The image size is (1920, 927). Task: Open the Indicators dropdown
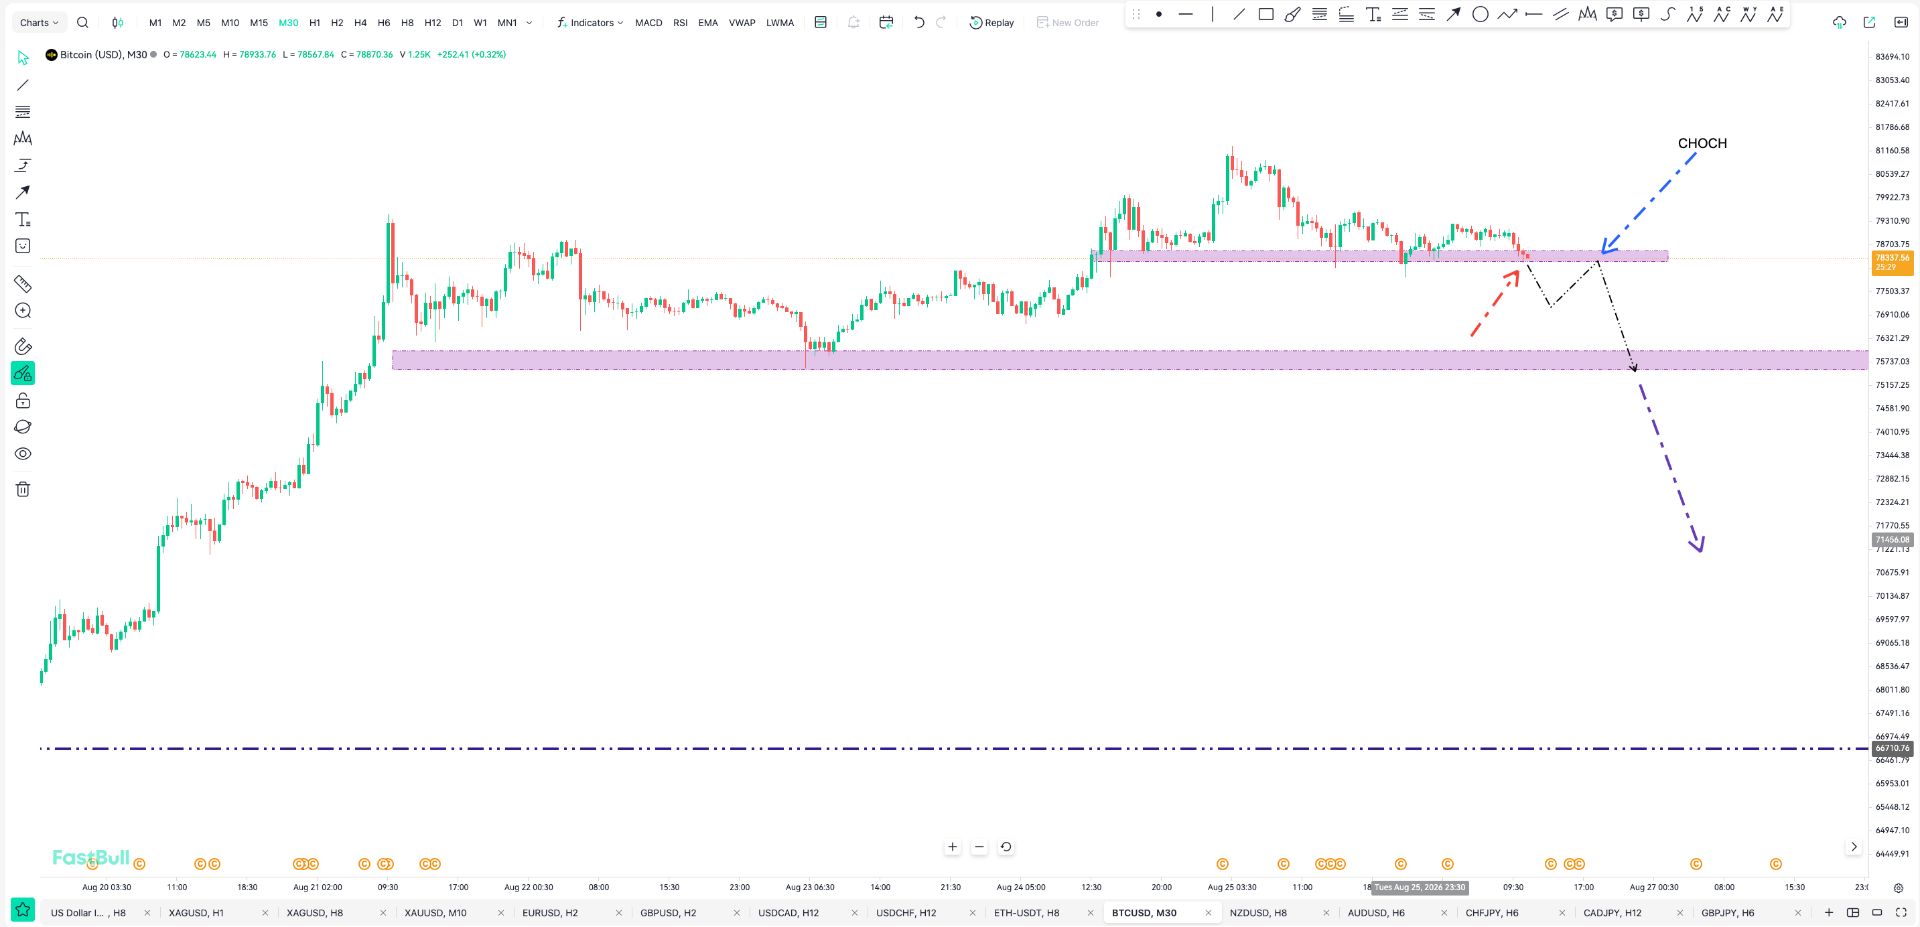[x=590, y=22]
